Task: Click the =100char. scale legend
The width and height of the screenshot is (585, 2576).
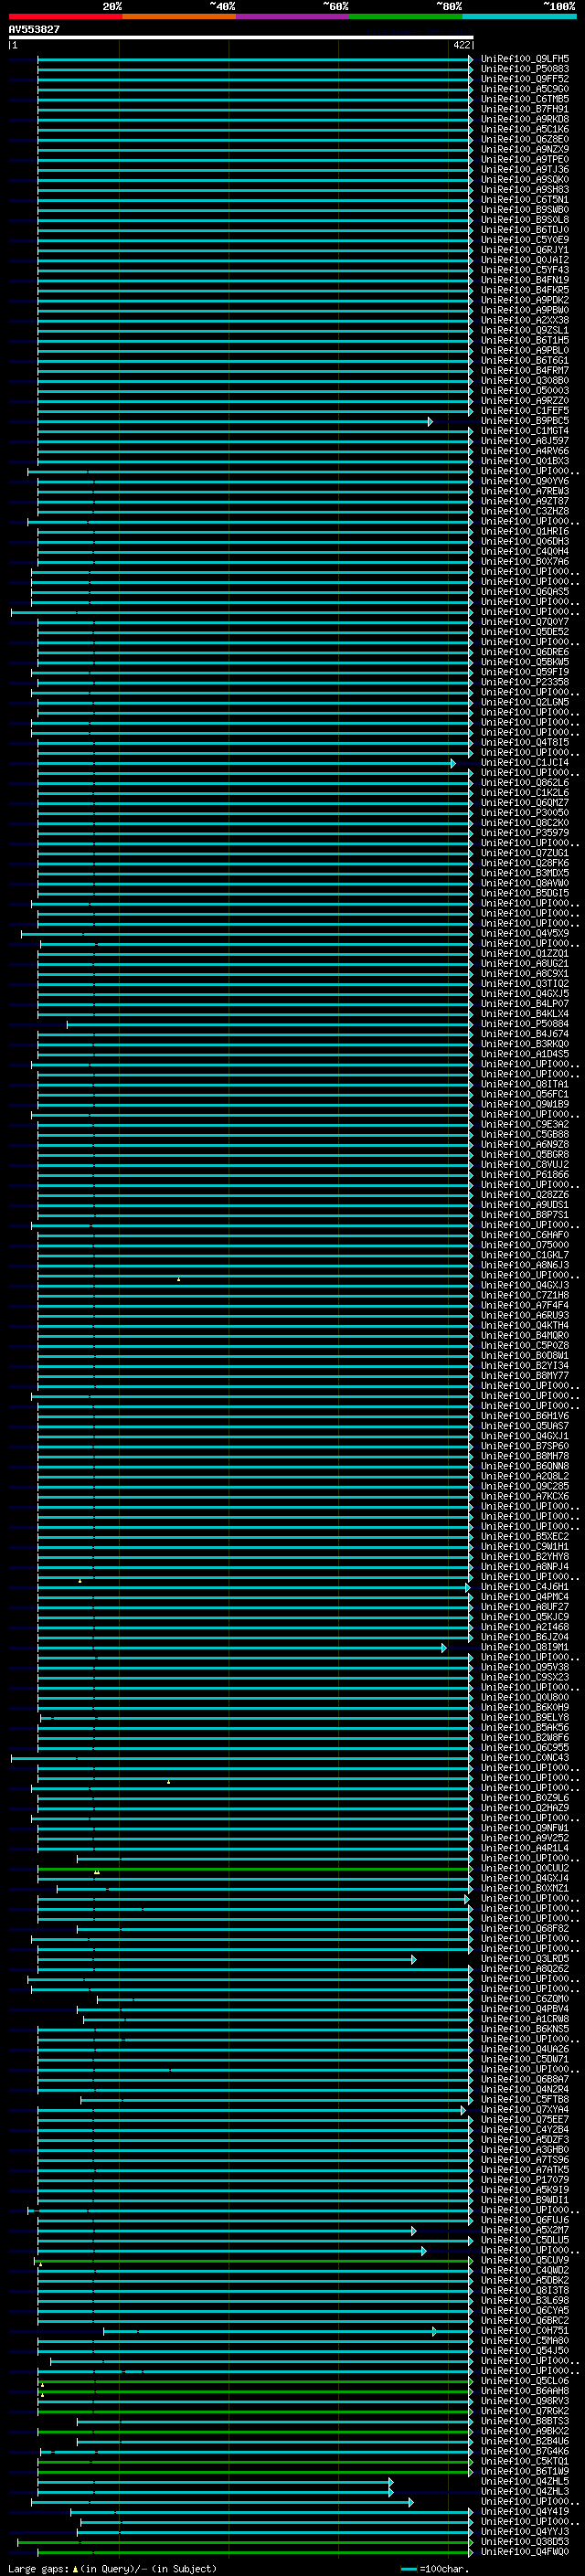Action: coord(435,2568)
